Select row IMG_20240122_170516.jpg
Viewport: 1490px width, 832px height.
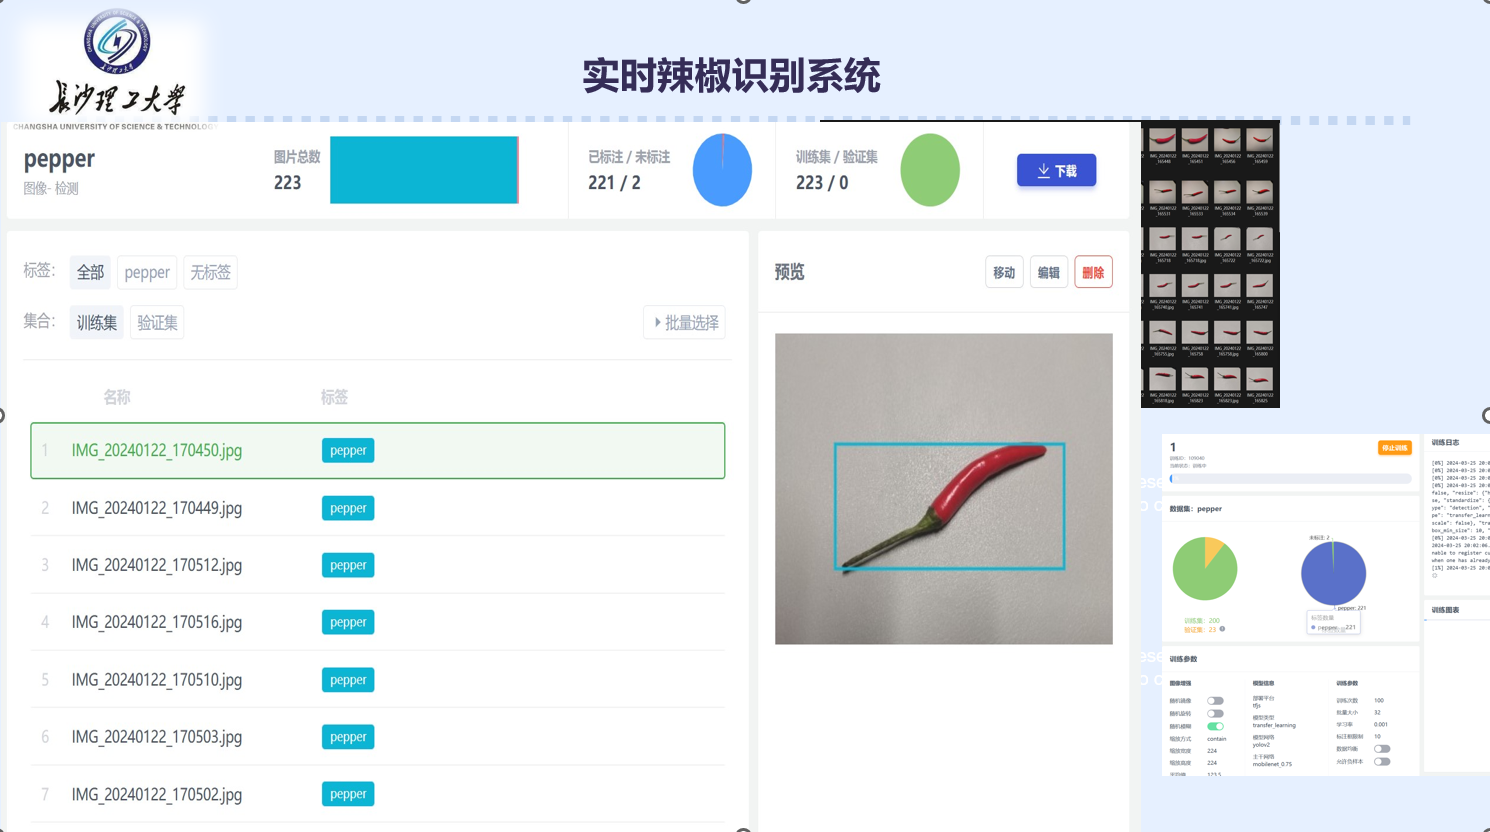point(378,622)
